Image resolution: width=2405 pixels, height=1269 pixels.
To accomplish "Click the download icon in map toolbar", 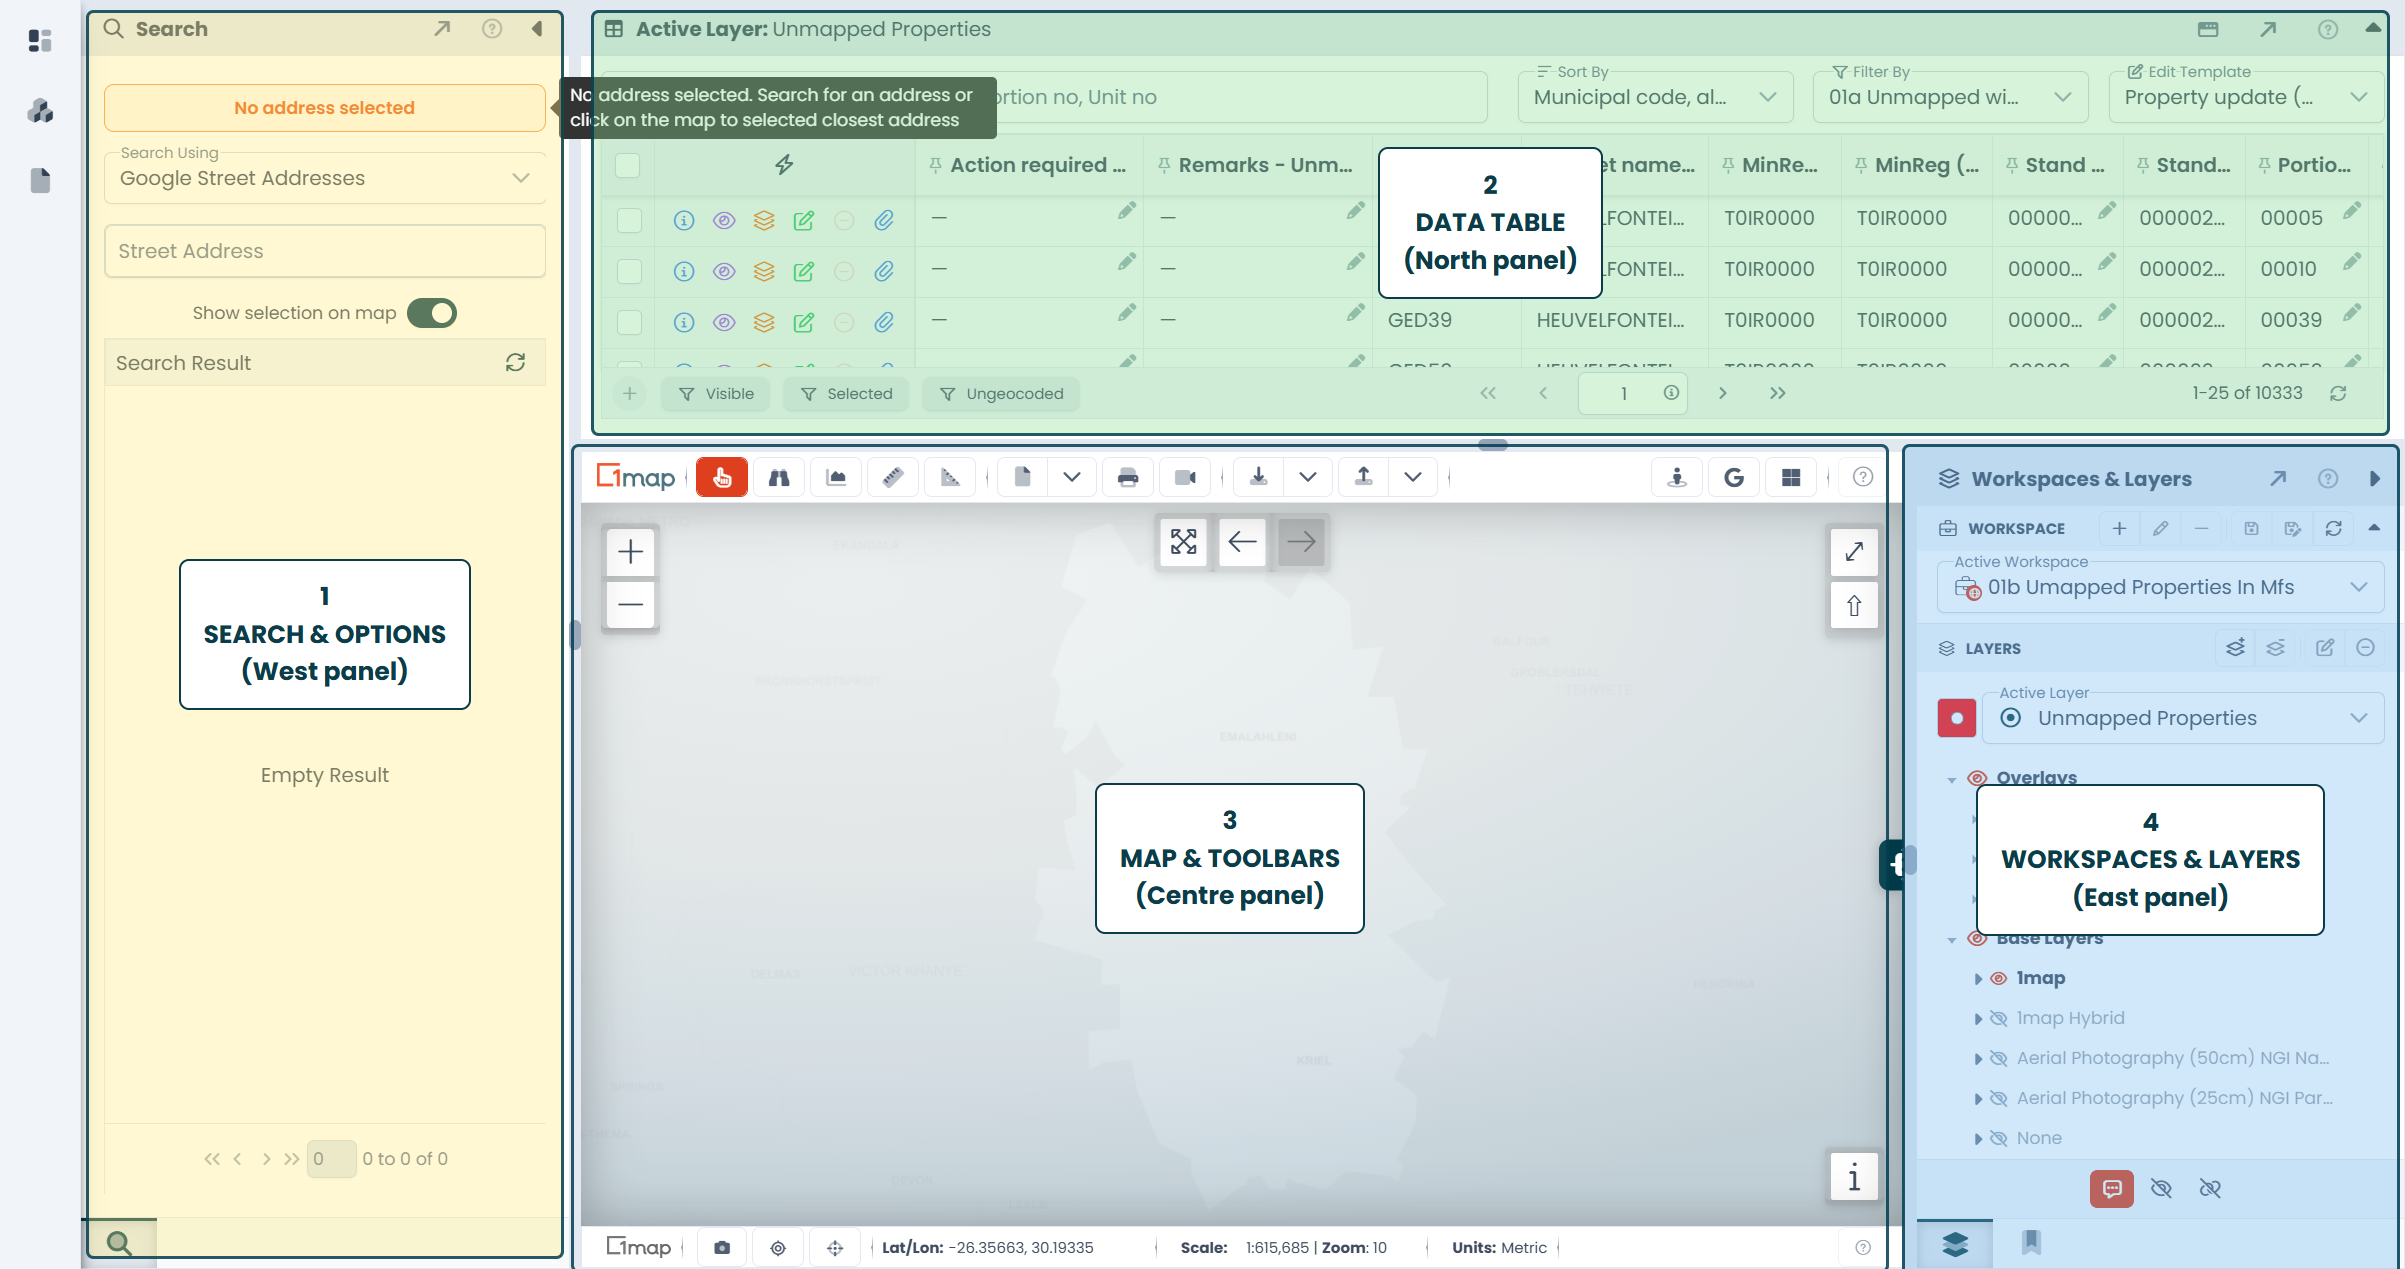I will 1259,478.
